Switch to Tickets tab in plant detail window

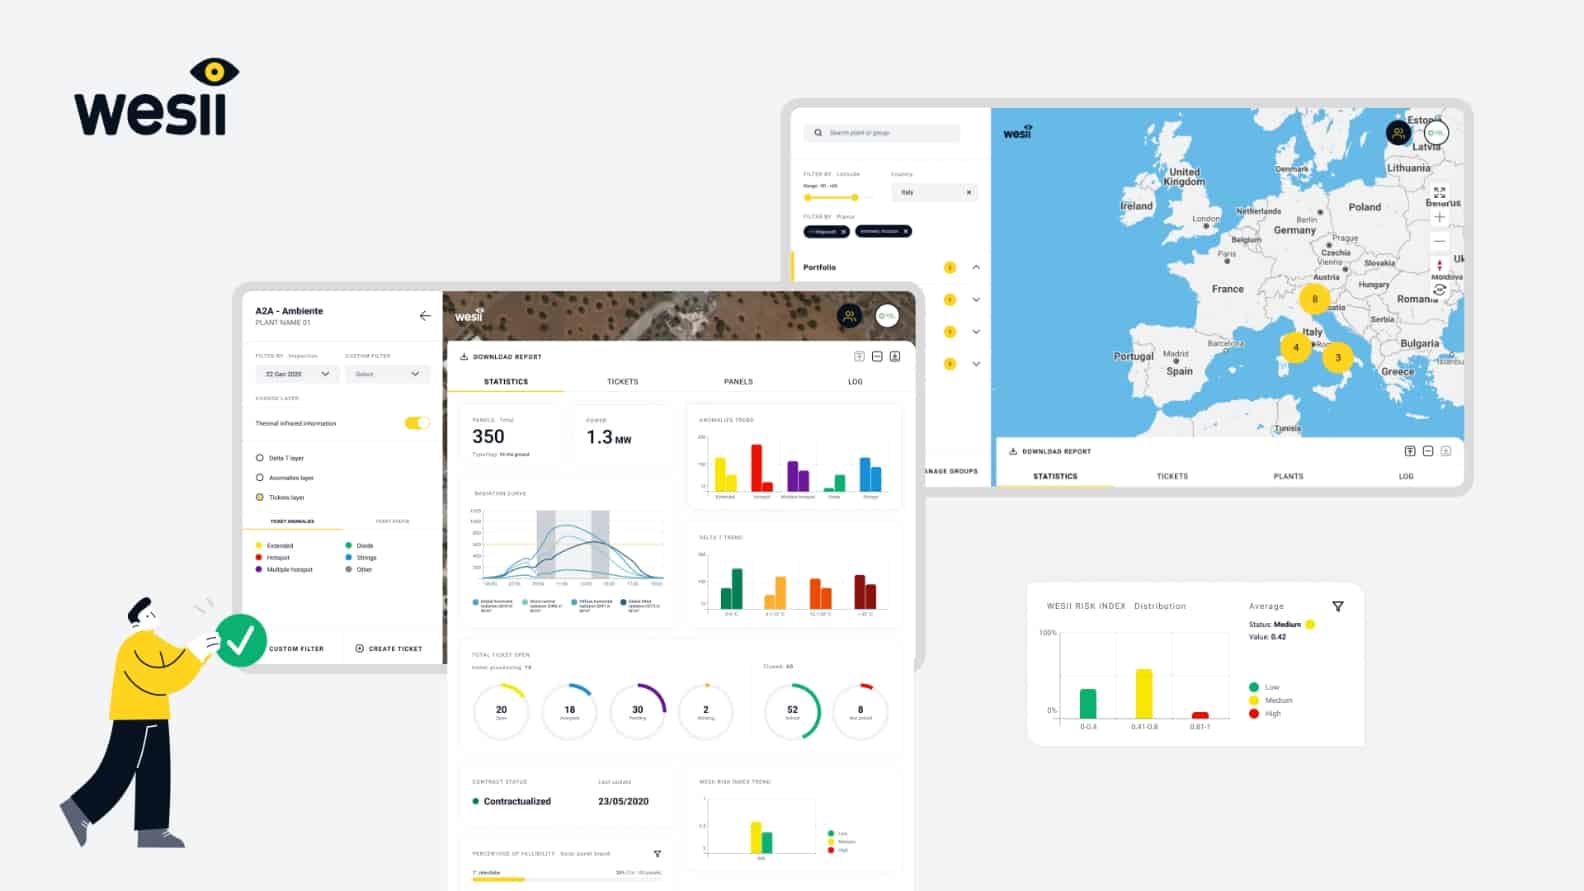[622, 382]
